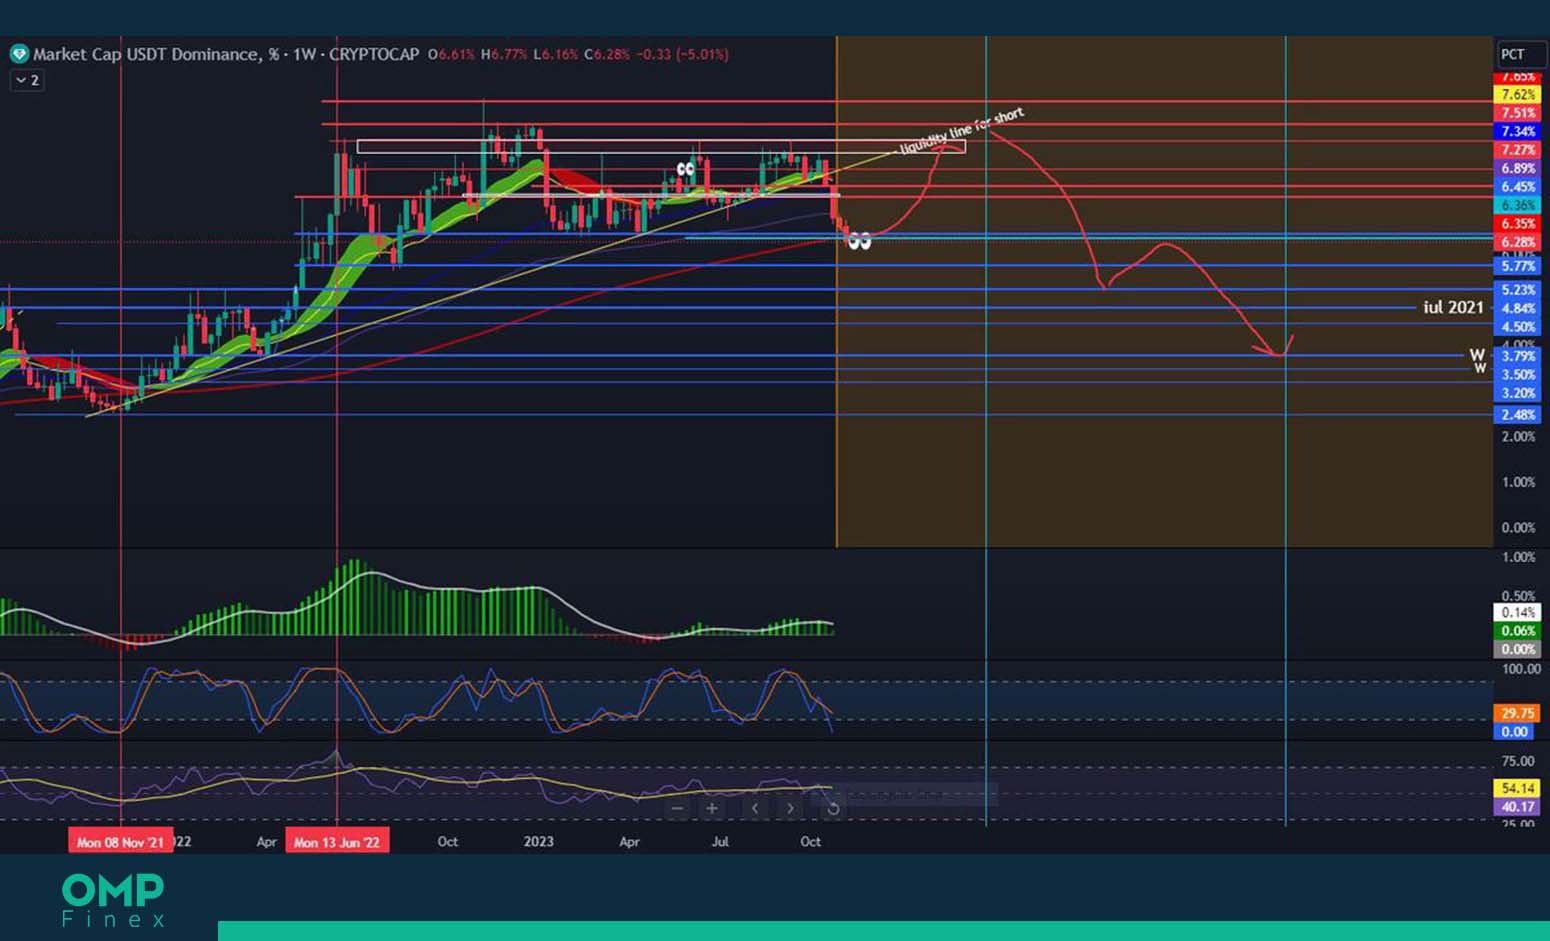Select the 6.45% blue price label
1550x941 pixels.
(1518, 187)
